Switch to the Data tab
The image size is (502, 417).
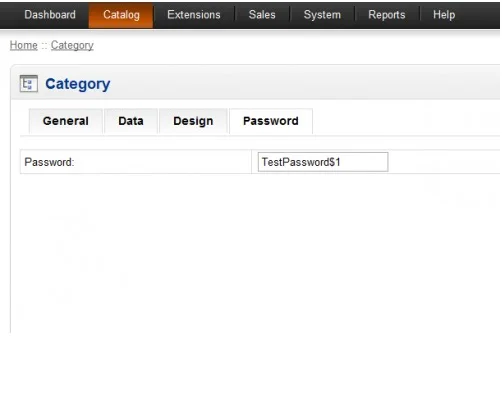coord(131,121)
